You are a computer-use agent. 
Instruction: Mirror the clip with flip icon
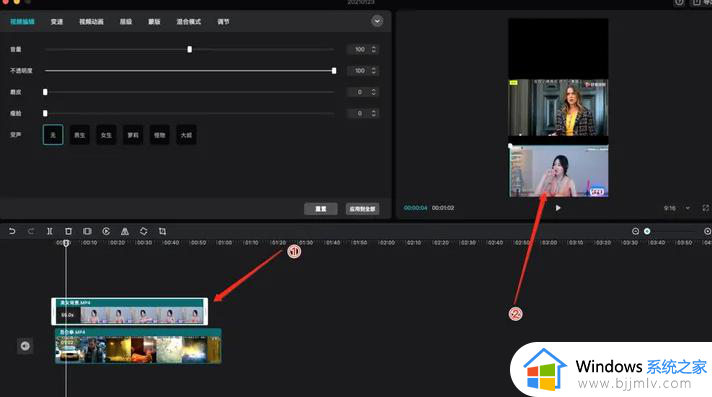(125, 231)
